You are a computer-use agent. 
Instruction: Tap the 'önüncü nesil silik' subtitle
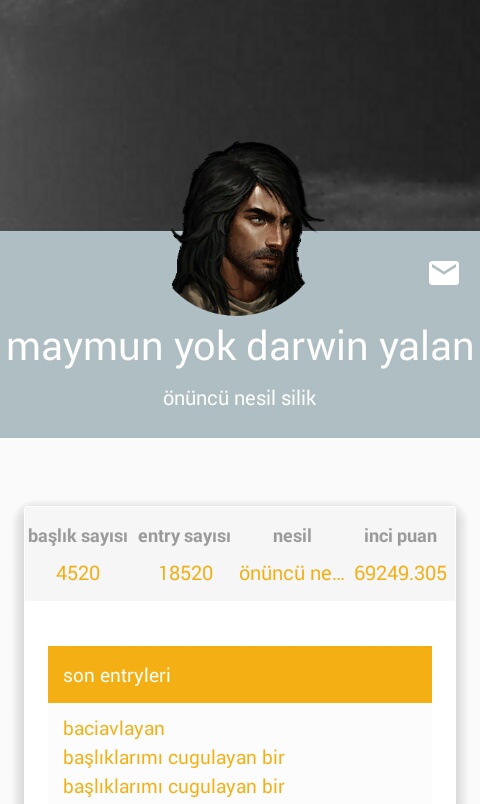(239, 398)
